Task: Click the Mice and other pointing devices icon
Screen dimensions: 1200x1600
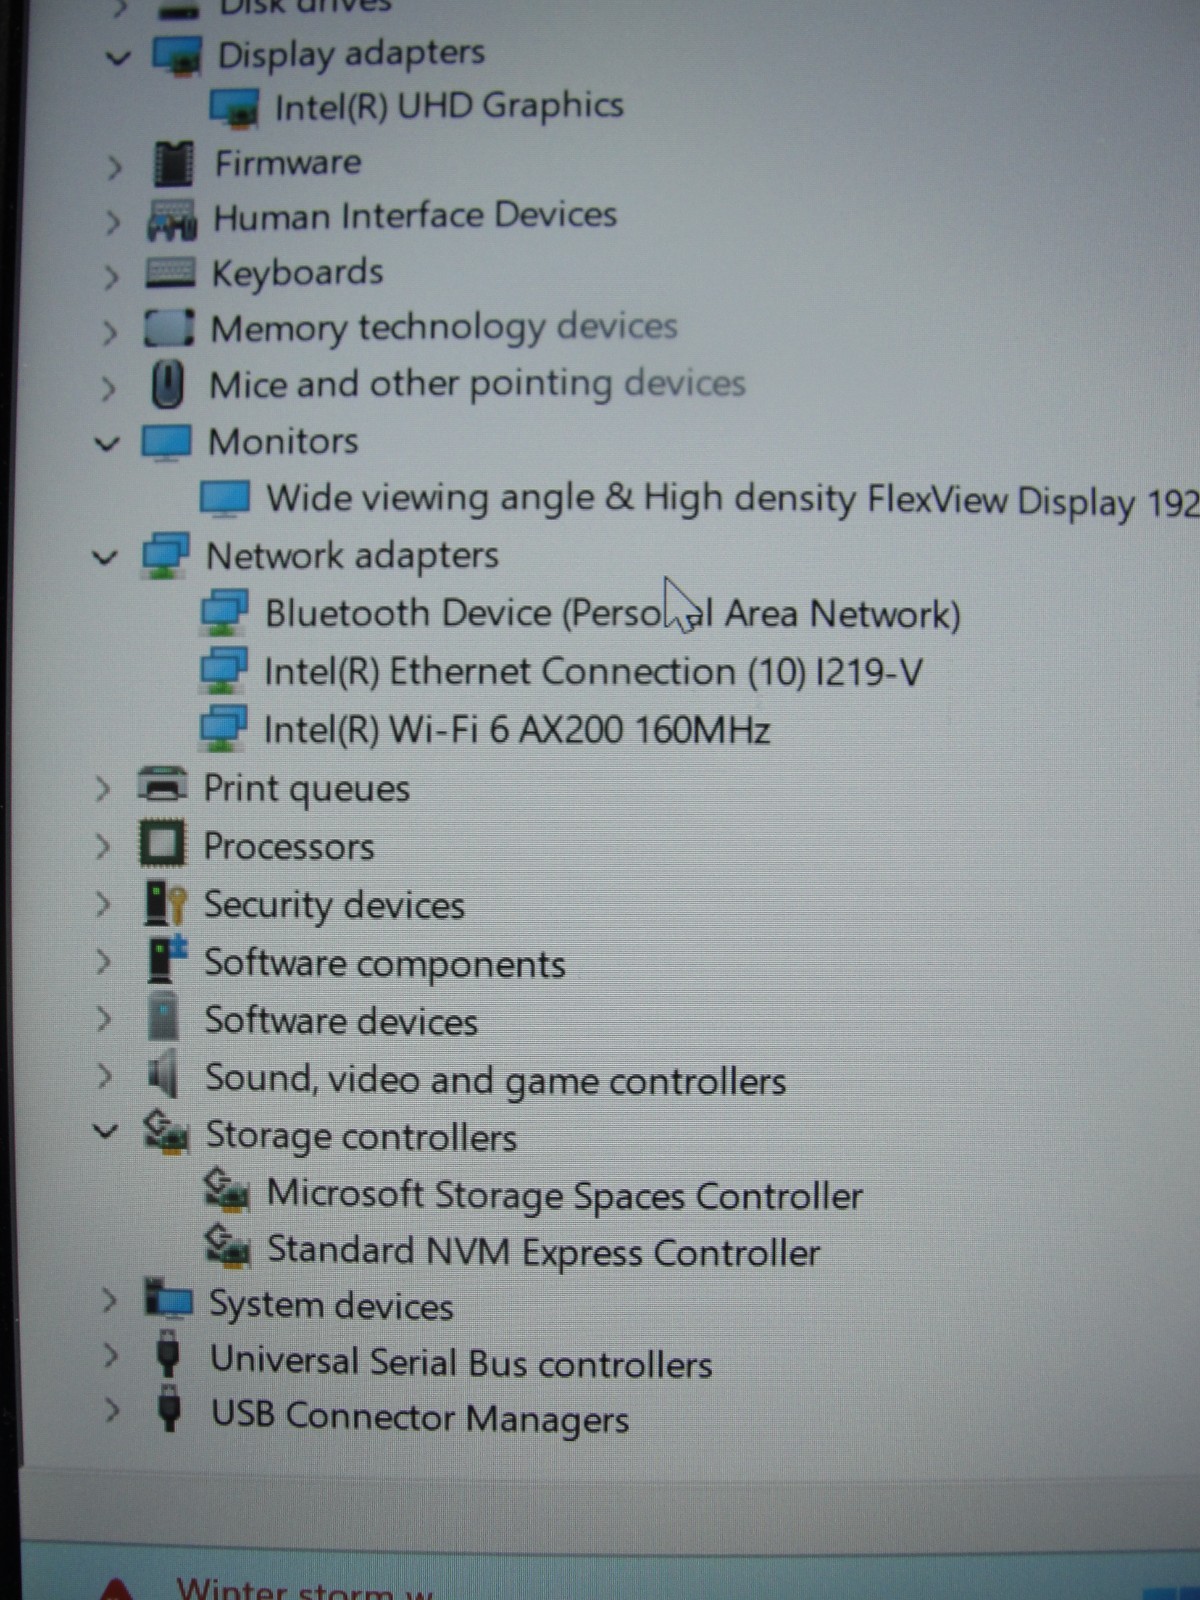Action: [168, 384]
